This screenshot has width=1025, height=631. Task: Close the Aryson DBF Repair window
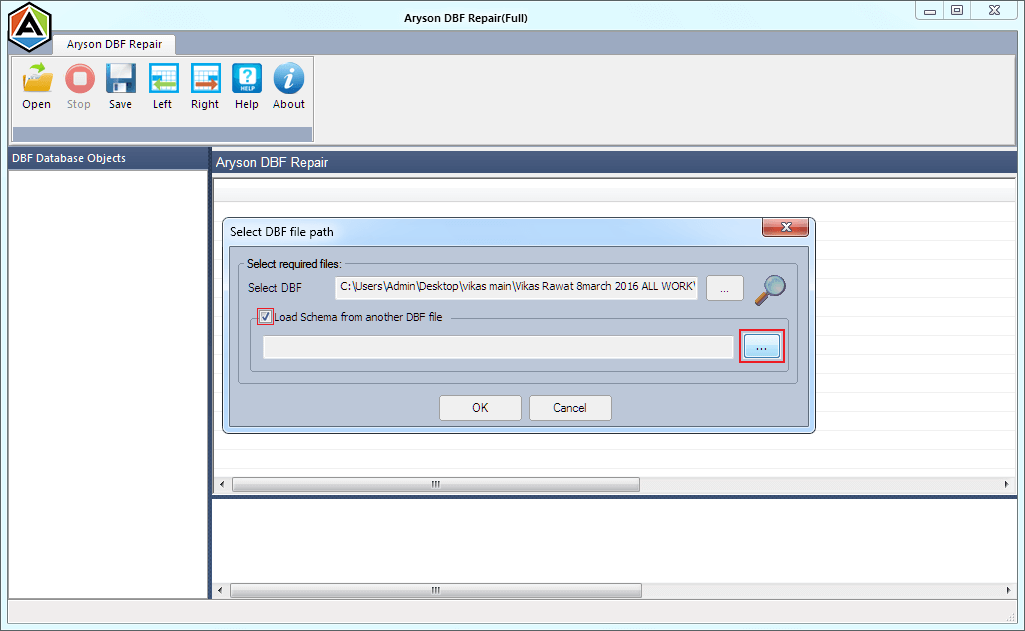tap(994, 10)
